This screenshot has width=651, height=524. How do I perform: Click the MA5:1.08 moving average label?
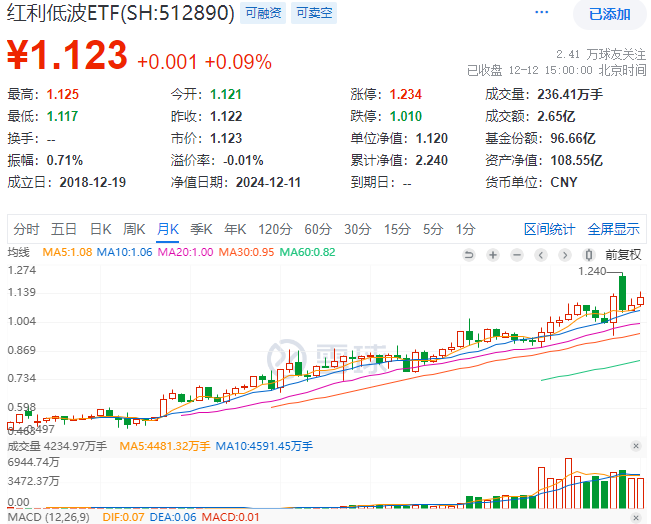(x=67, y=252)
